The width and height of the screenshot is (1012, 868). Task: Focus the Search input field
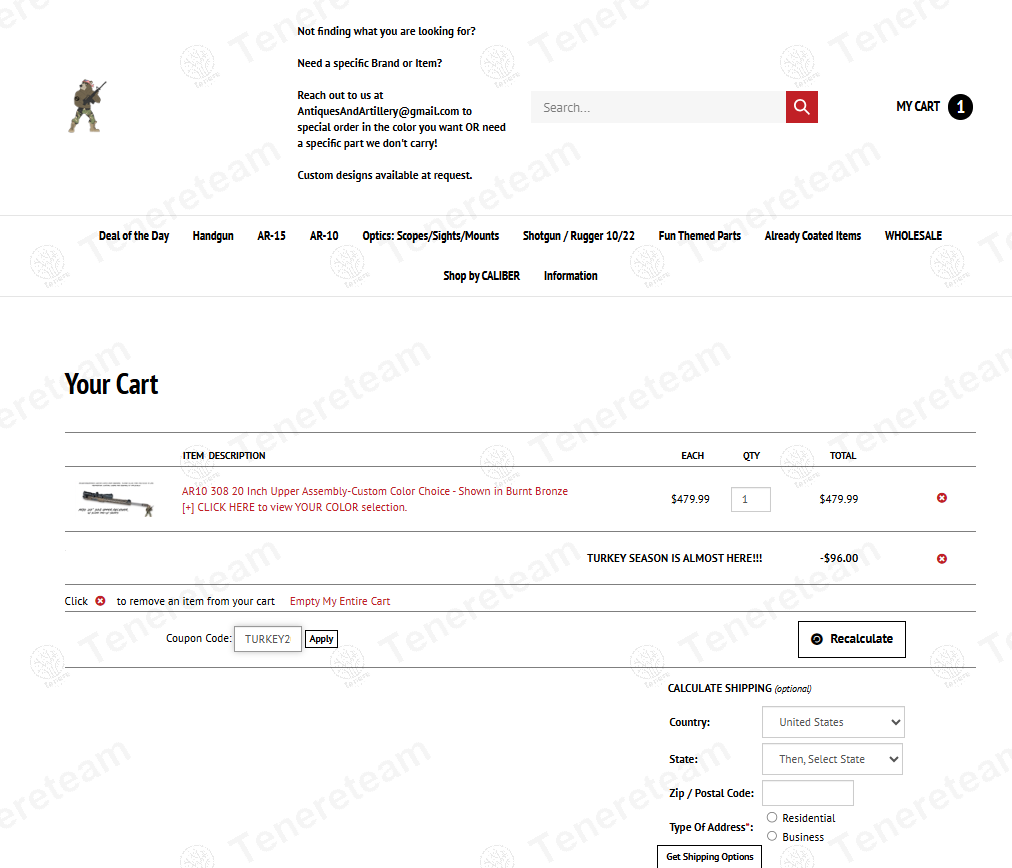tap(658, 107)
